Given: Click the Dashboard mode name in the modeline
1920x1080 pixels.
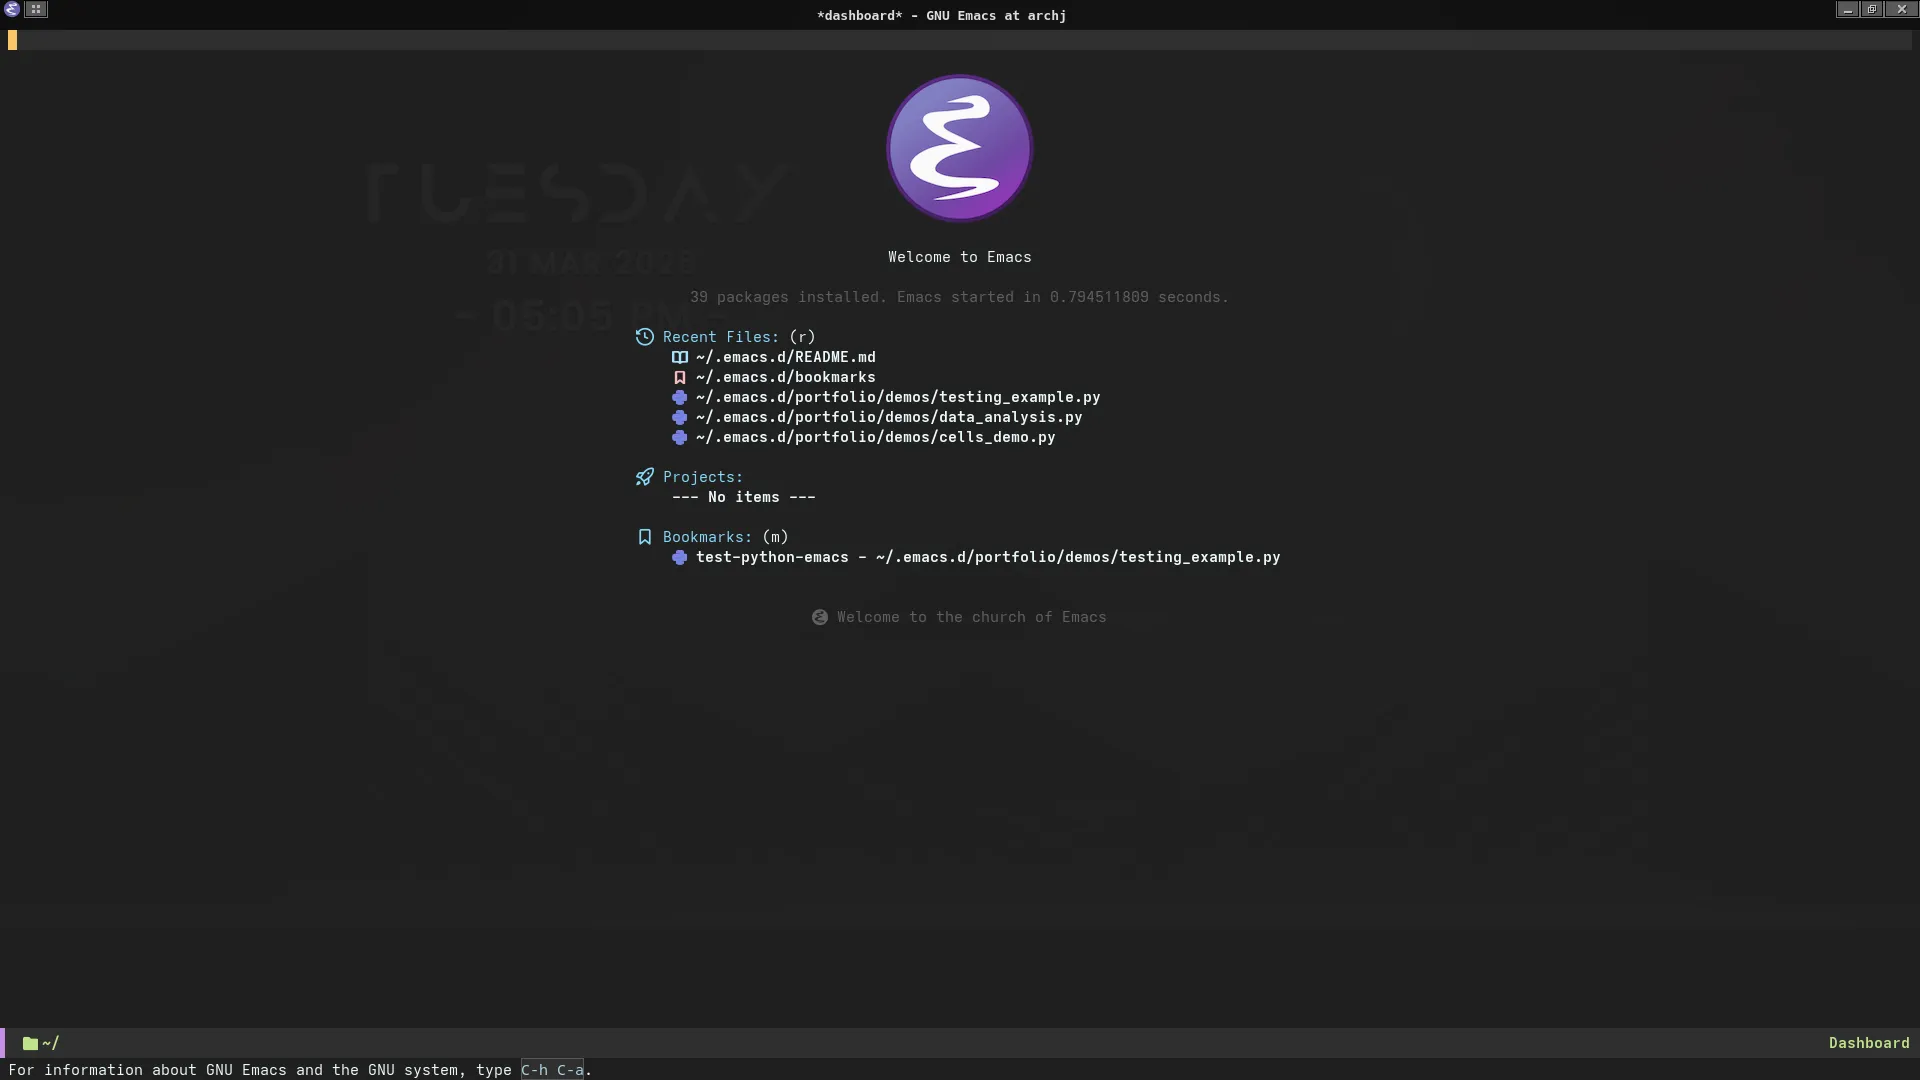Looking at the screenshot, I should [x=1869, y=1043].
